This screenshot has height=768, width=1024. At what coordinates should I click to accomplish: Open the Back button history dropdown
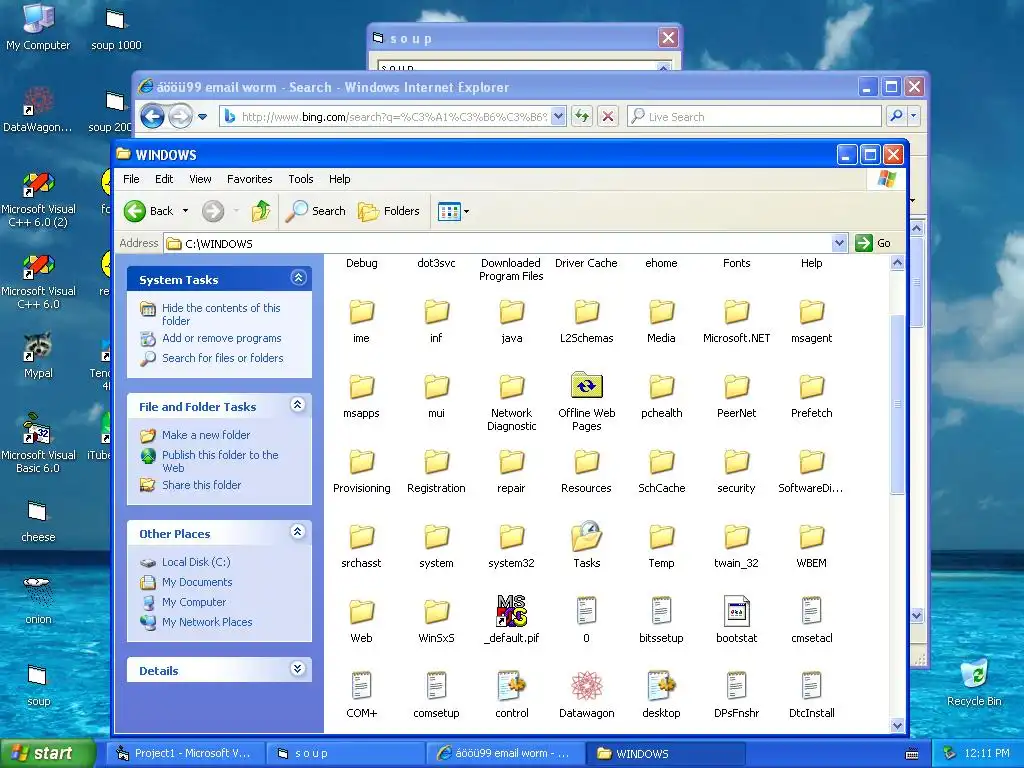[x=185, y=211]
